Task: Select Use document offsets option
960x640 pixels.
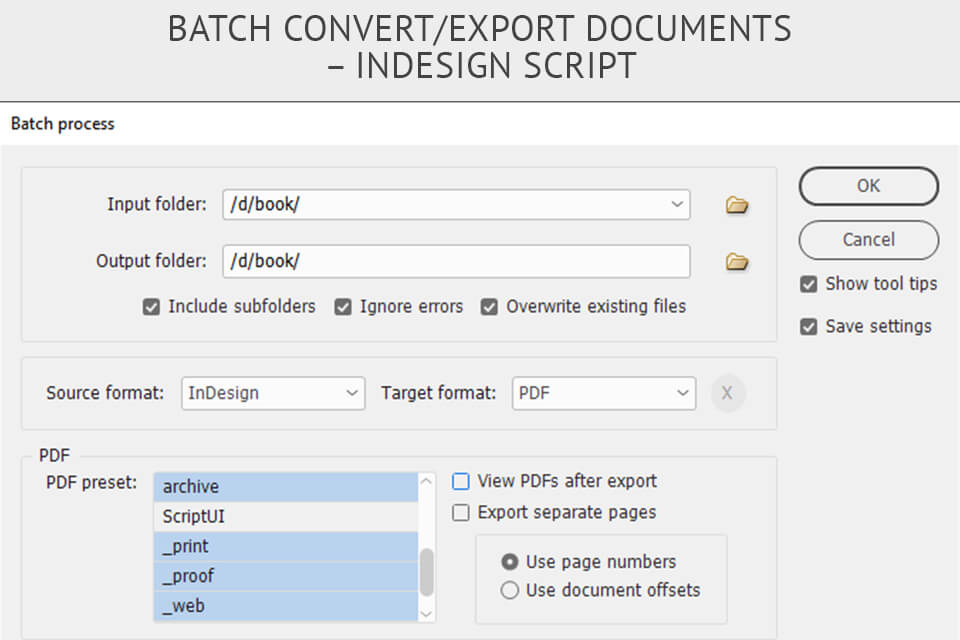Action: pos(510,590)
